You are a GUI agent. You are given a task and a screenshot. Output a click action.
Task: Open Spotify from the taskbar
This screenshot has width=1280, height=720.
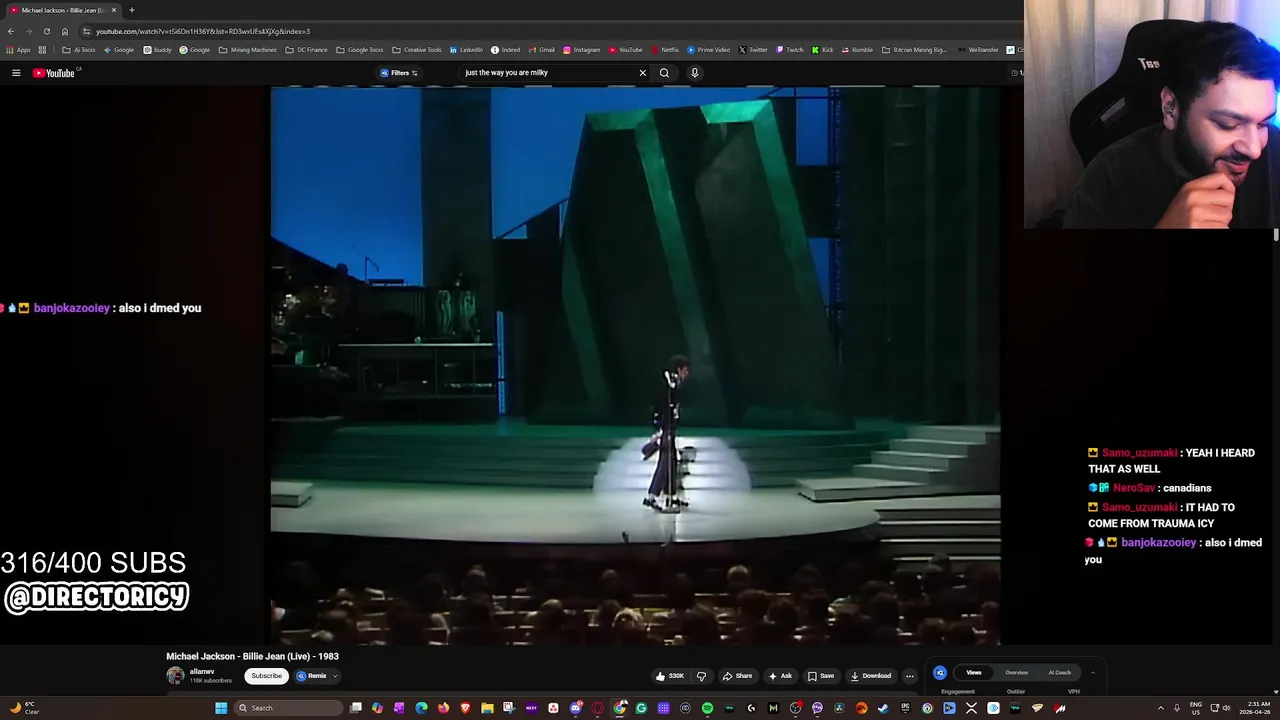(x=707, y=708)
